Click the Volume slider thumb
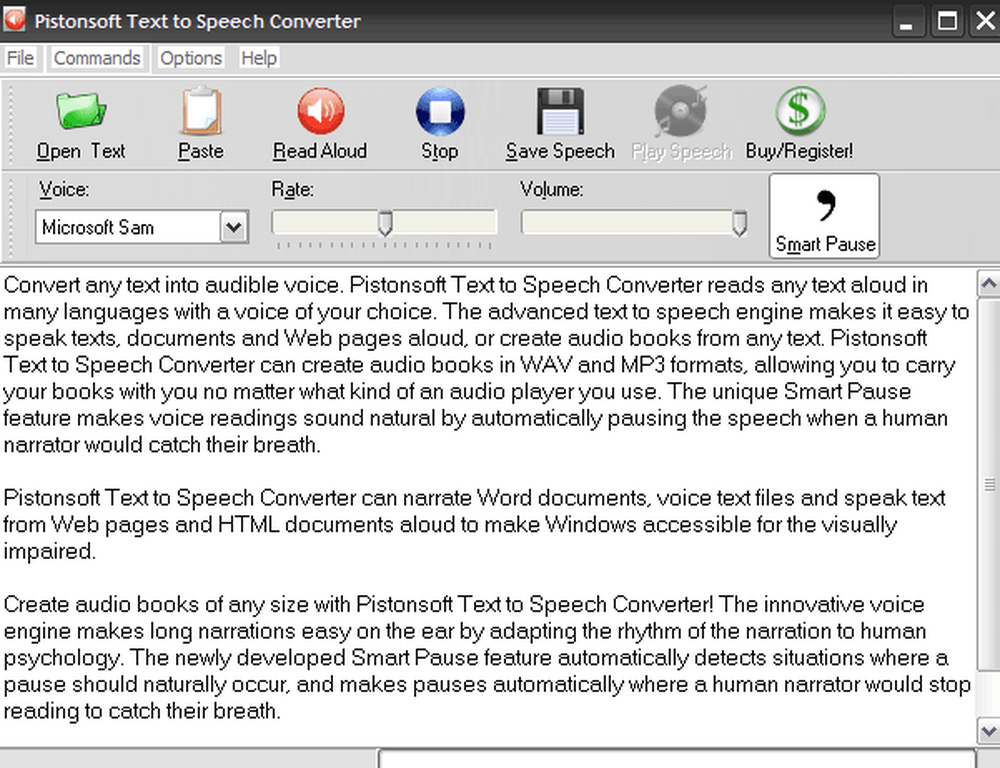This screenshot has width=1000, height=768. click(x=739, y=223)
